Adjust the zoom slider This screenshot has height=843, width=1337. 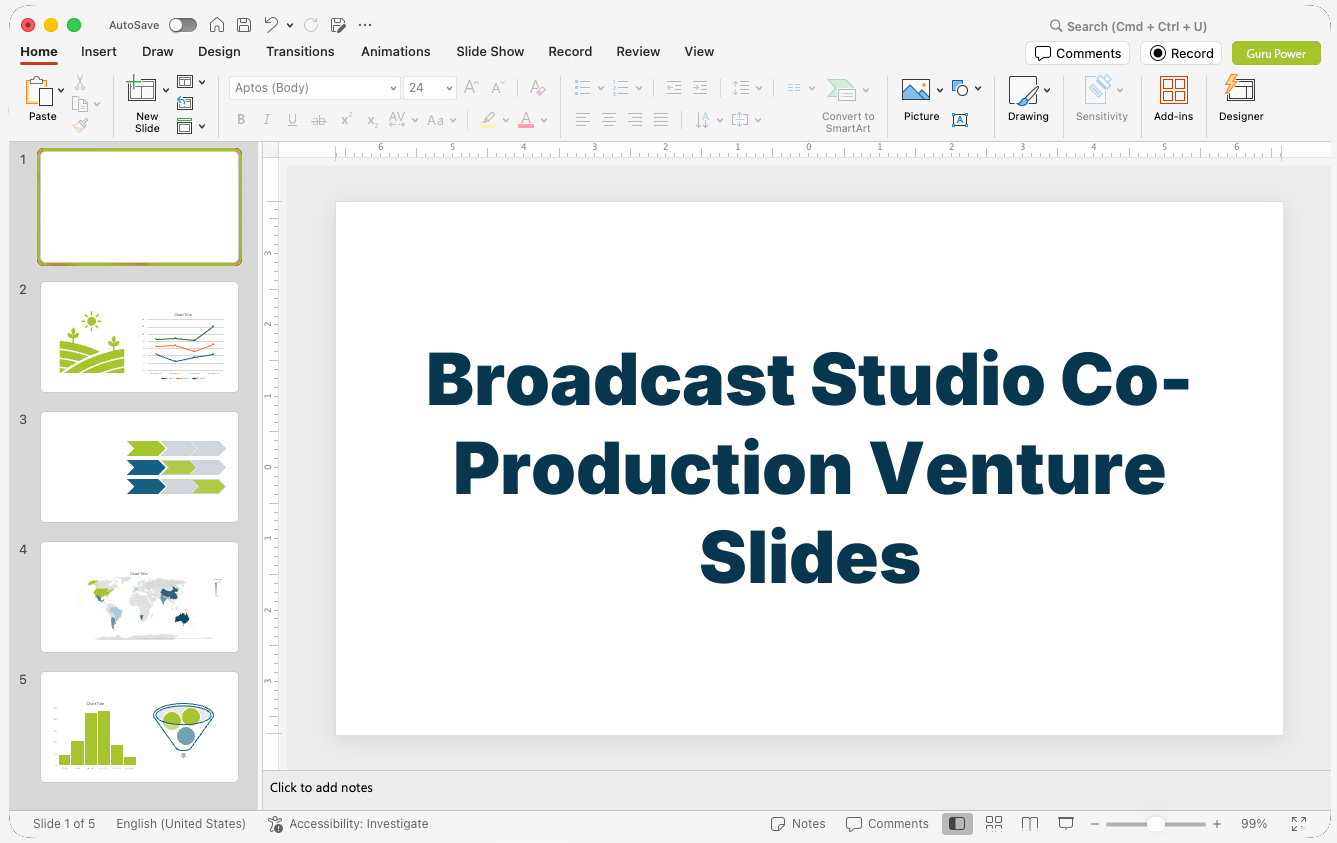tap(1155, 824)
